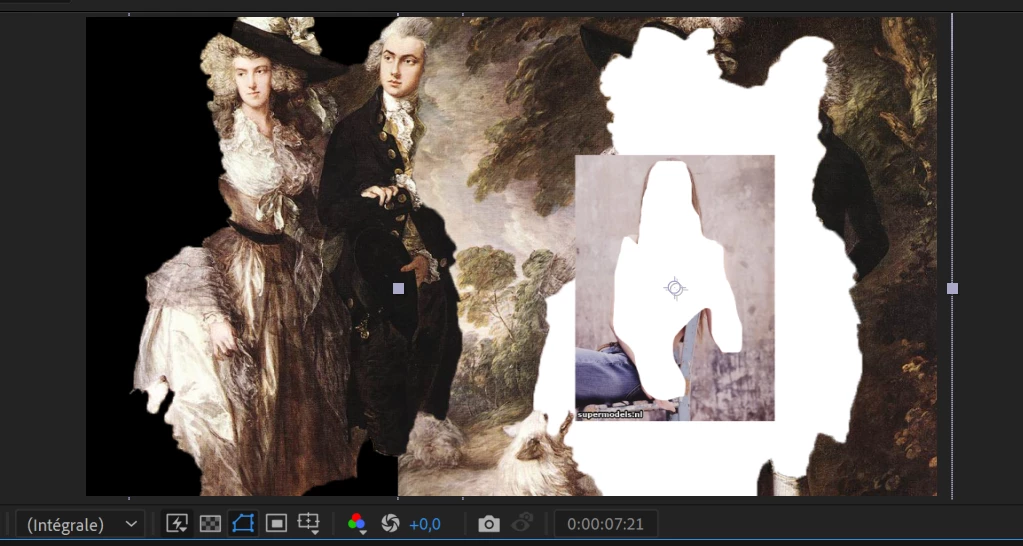Open the Fast Previews lightning menu

click(x=177, y=523)
